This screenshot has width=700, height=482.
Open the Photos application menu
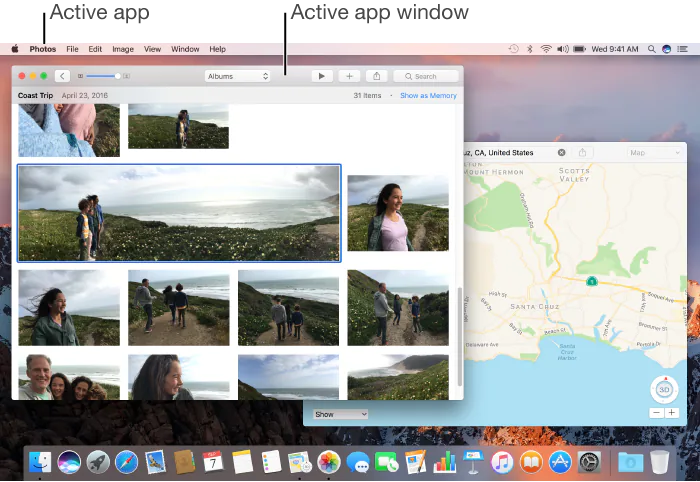(x=43, y=49)
